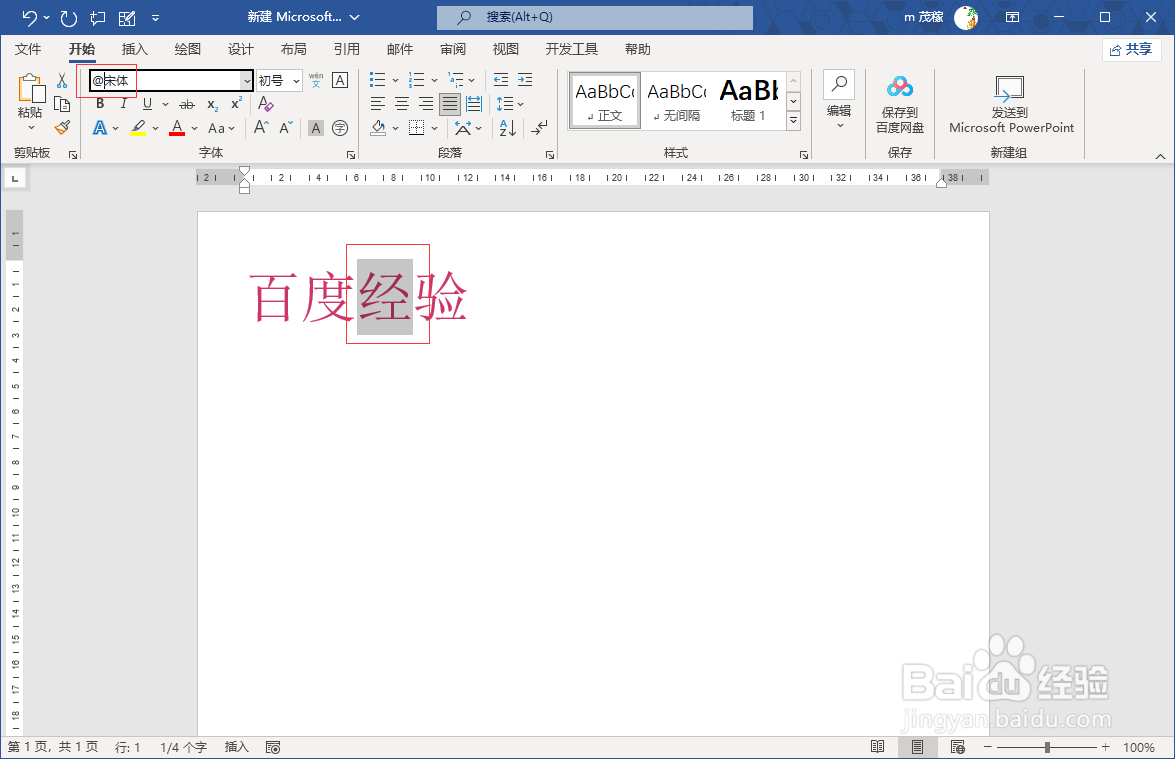Switch to the 设计 Design tab
Viewport: 1175px width, 759px height.
pos(241,49)
